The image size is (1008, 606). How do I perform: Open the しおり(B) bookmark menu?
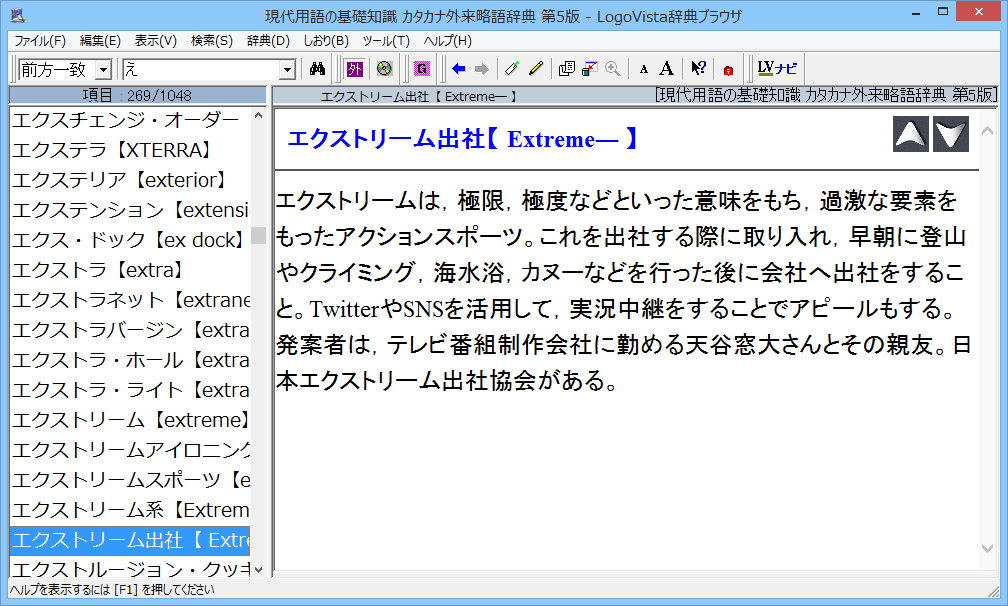[x=325, y=41]
